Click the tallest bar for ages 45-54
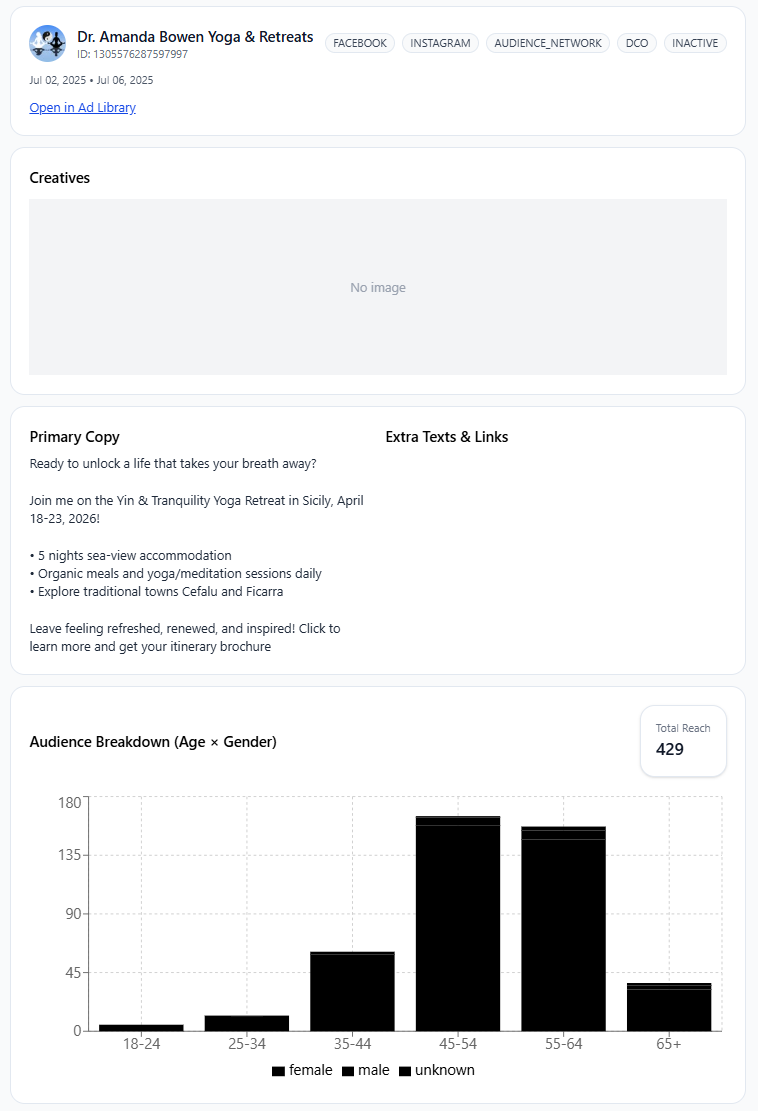This screenshot has height=1111, width=758. tap(458, 923)
